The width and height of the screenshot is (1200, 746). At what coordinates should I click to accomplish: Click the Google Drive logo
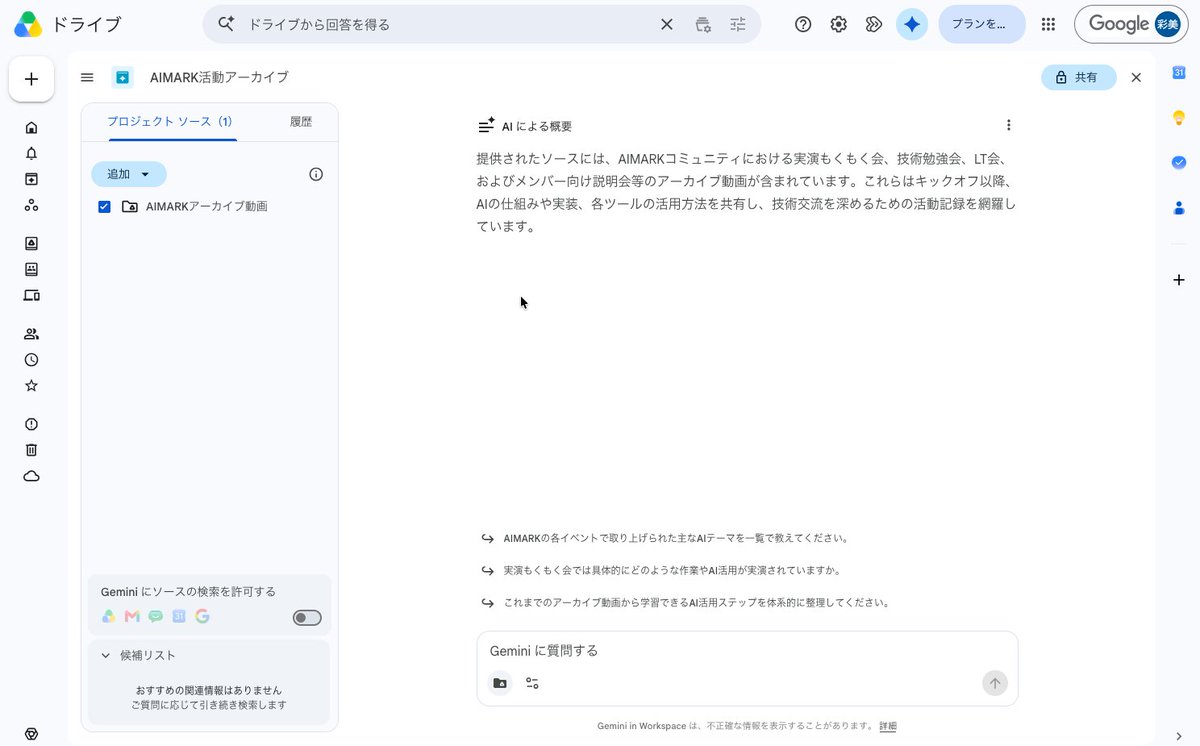pyautogui.click(x=27, y=25)
